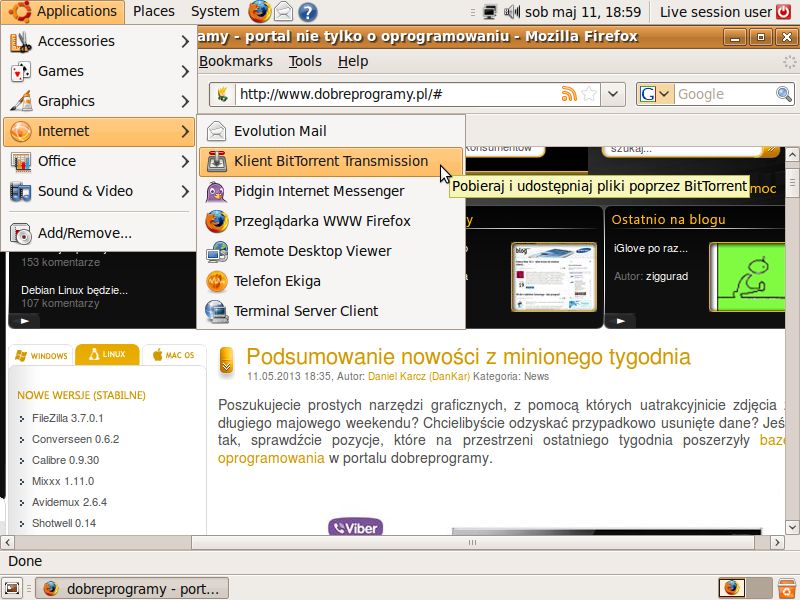This screenshot has width=800, height=600.
Task: Open the Help icon in top panel
Action: pyautogui.click(x=308, y=12)
